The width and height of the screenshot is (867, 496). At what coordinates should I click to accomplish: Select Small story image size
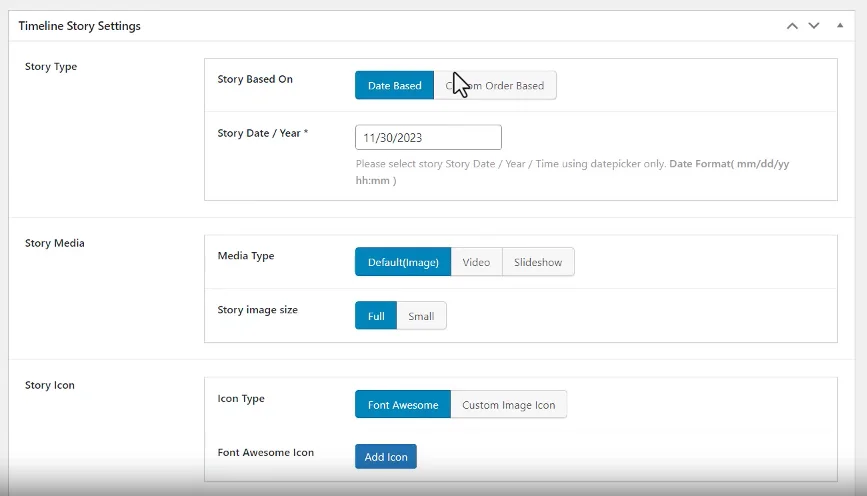[x=421, y=316]
